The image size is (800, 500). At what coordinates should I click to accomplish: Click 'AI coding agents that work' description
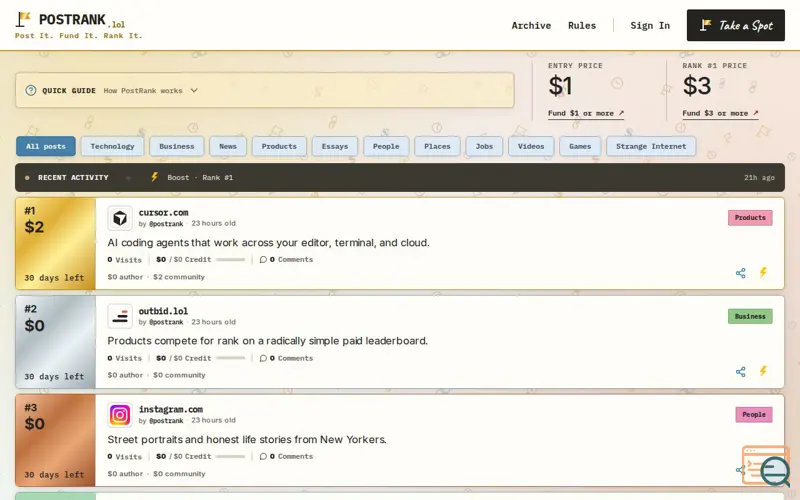[268, 243]
